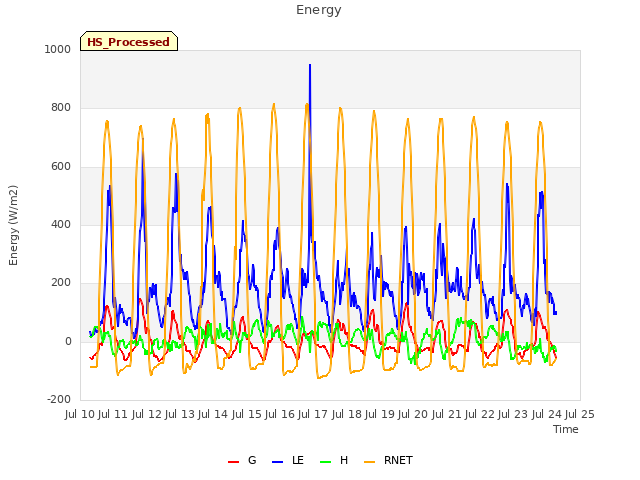This screenshot has height=480, width=640.
Task: Click the Jul 25 x-axis label
Action: (x=580, y=414)
